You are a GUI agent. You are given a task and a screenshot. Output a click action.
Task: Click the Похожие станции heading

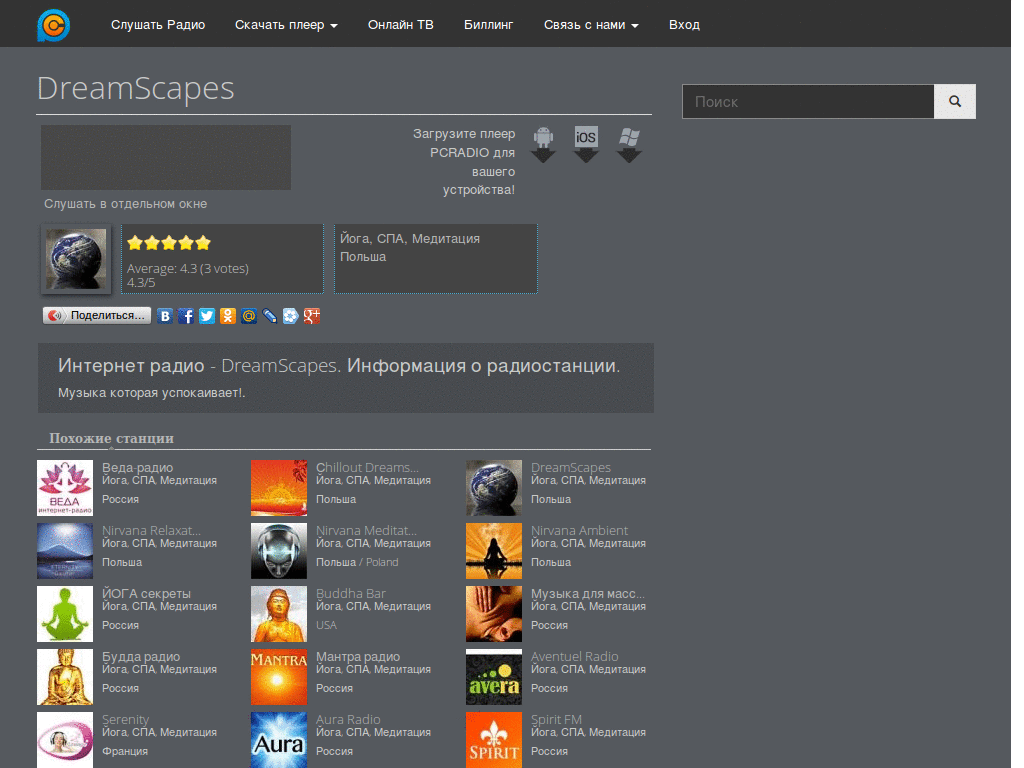[112, 438]
